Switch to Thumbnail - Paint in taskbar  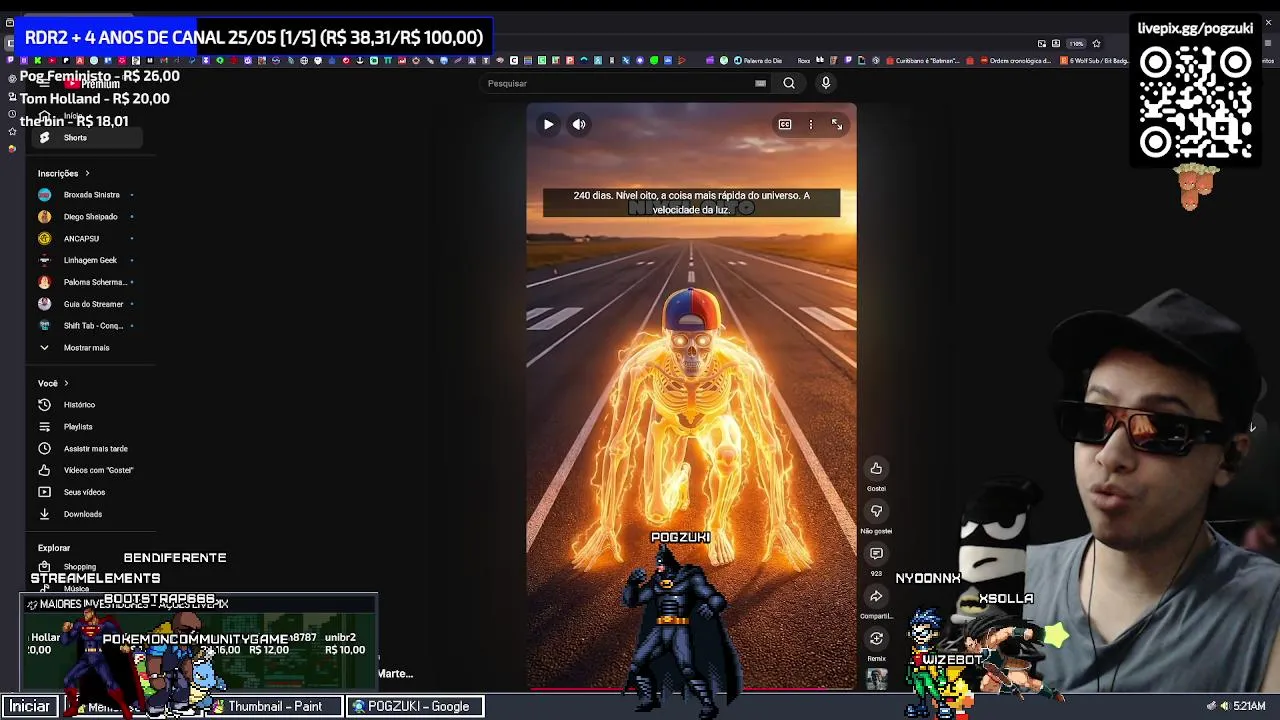pos(275,706)
